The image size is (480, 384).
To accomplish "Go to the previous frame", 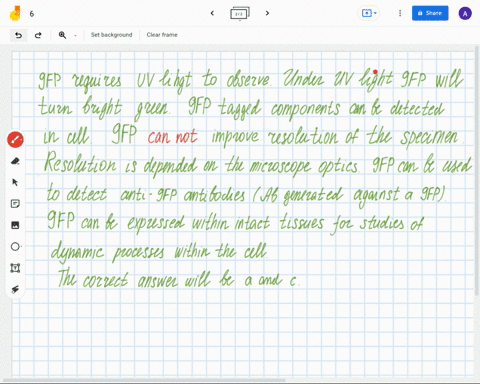I will (x=212, y=13).
